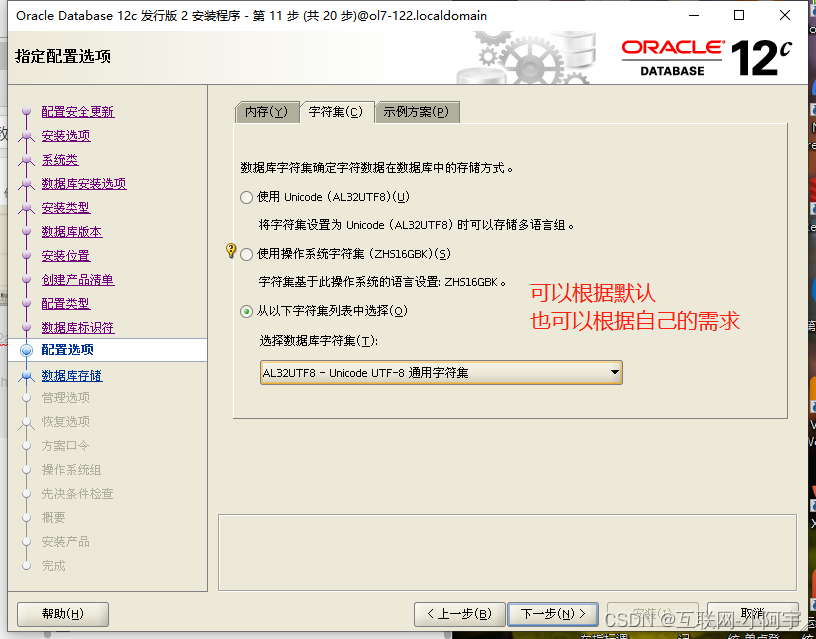
Task: Go to step 配置安全更新
Action: (x=78, y=111)
